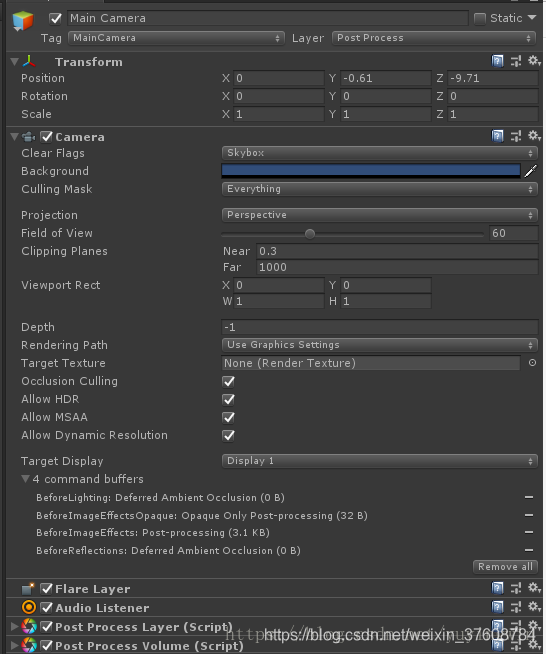
Task: Open Clear Flags dropdown showing Skybox
Action: click(x=380, y=153)
